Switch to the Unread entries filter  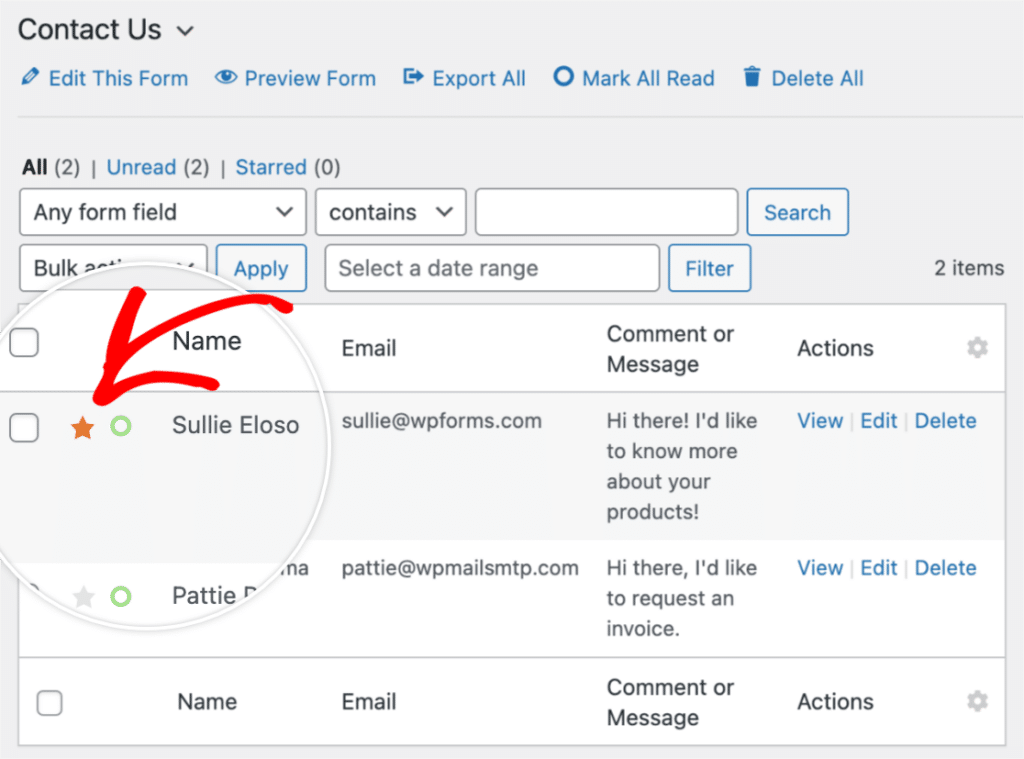click(x=141, y=167)
